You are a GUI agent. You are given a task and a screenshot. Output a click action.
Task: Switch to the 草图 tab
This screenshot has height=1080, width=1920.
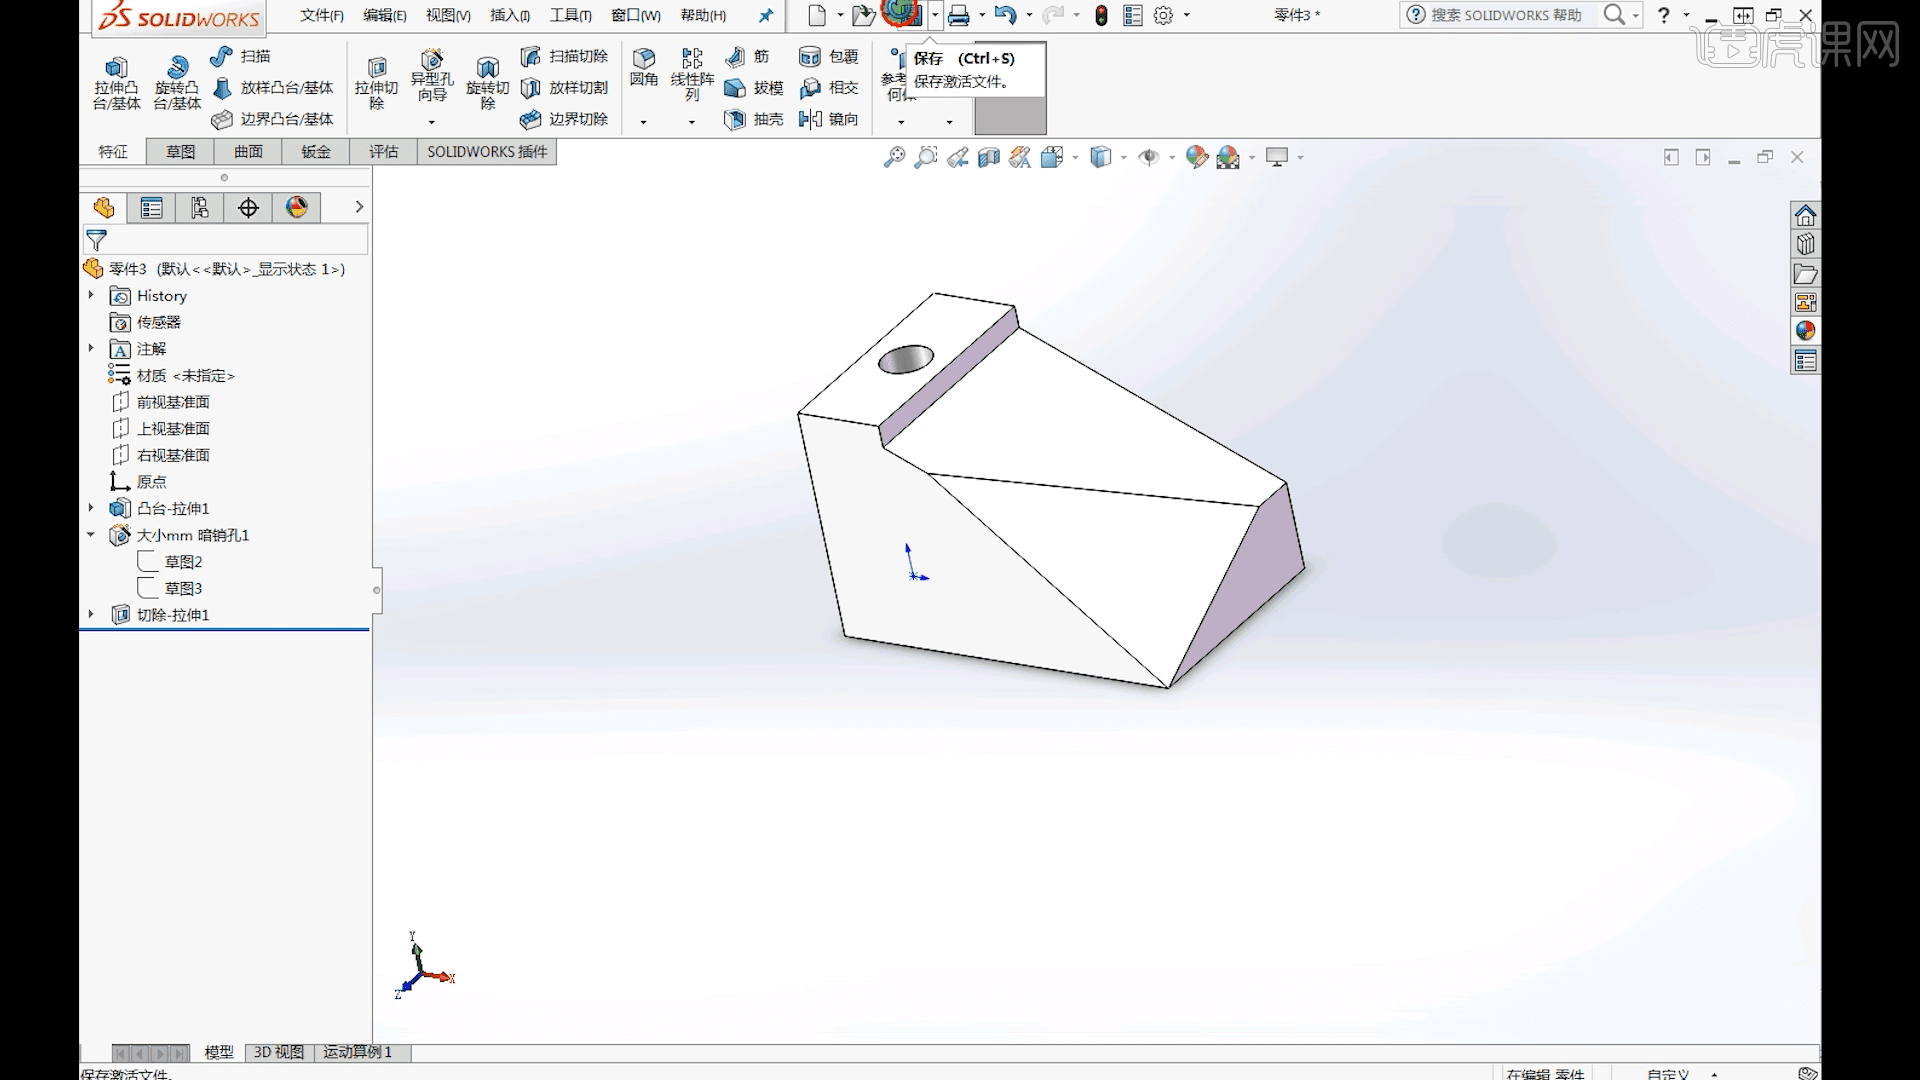pyautogui.click(x=180, y=151)
